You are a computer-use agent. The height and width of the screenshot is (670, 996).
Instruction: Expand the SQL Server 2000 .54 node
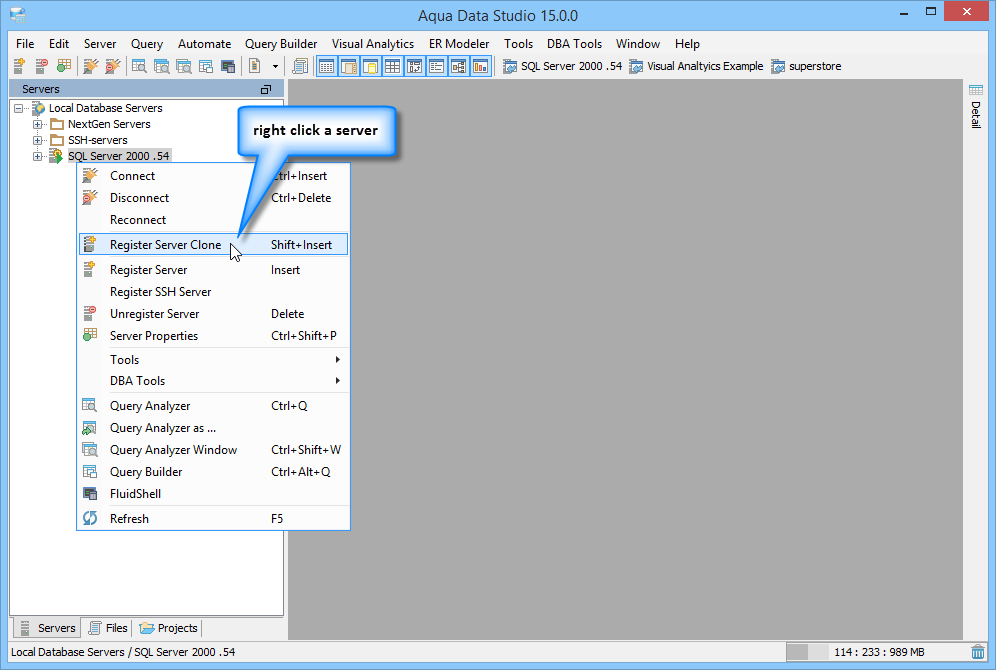click(37, 156)
